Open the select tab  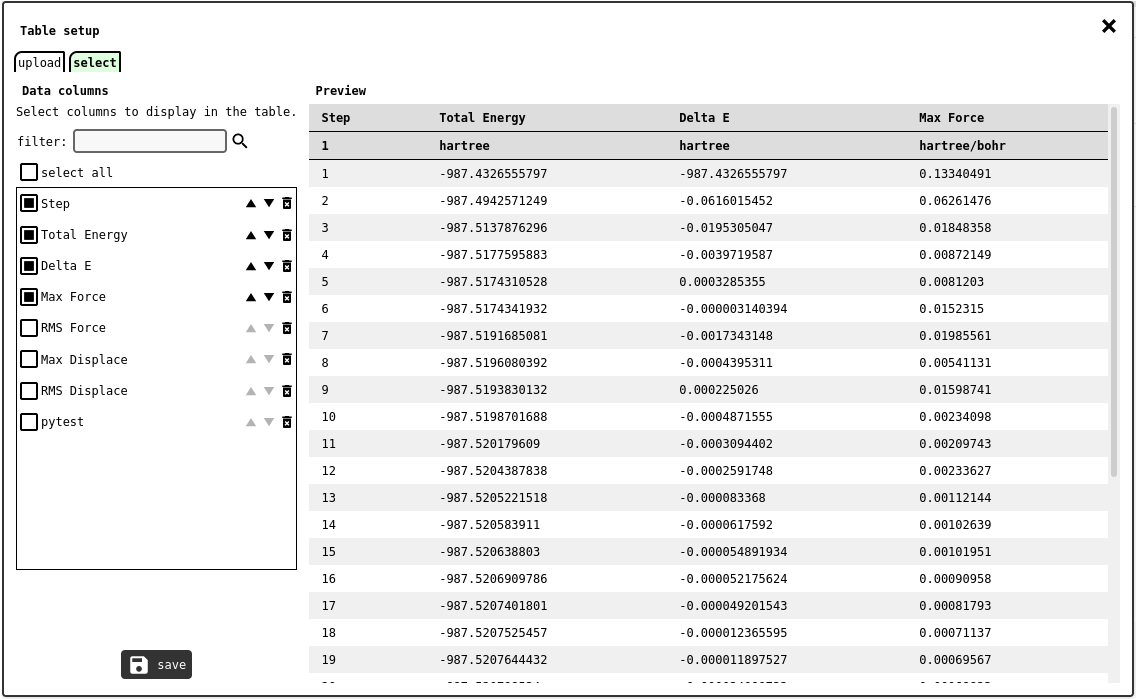(95, 63)
